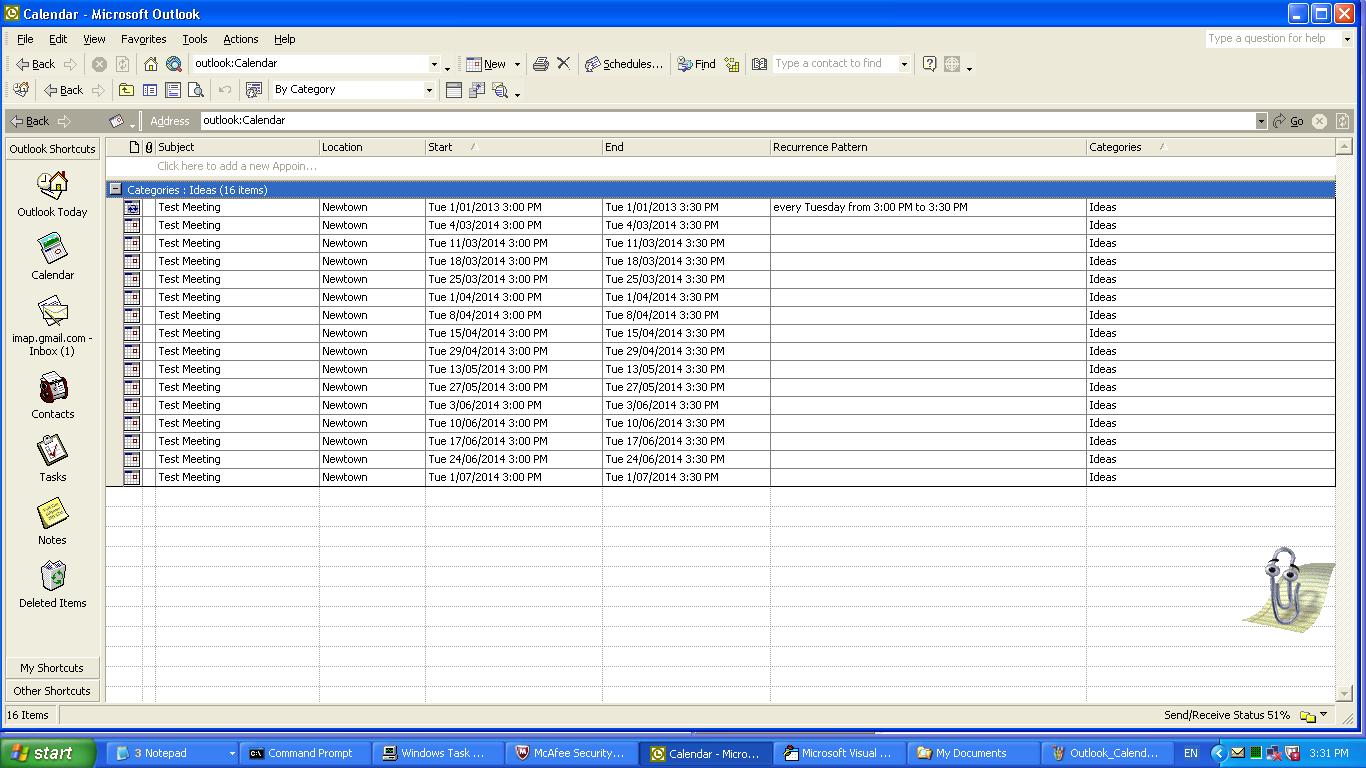The width and height of the screenshot is (1366, 768).
Task: Click the Organize icon beside Find
Action: [732, 64]
